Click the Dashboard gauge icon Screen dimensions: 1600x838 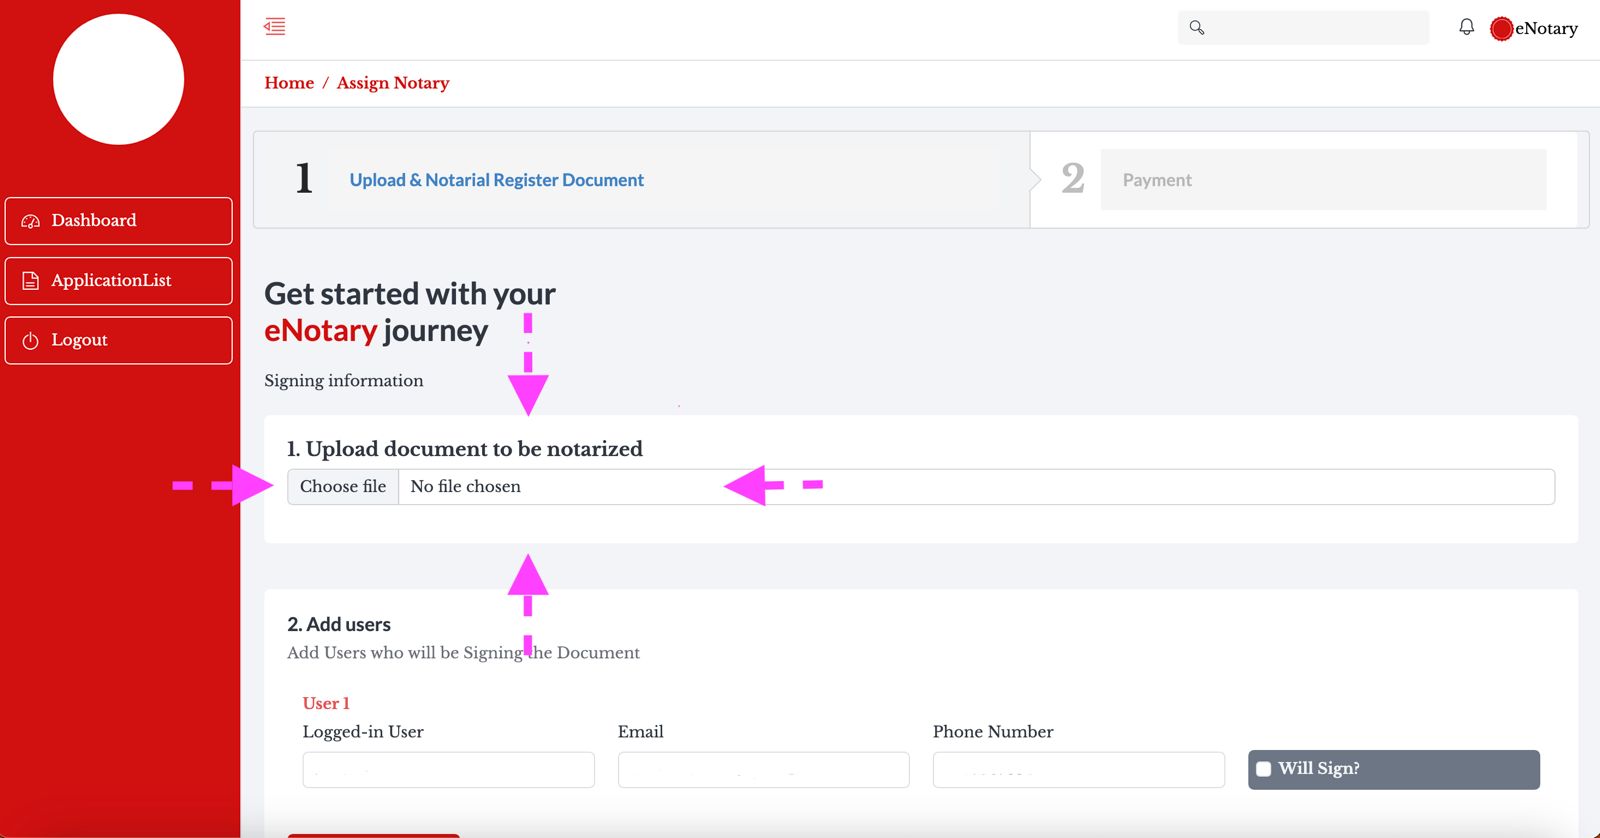[31, 221]
